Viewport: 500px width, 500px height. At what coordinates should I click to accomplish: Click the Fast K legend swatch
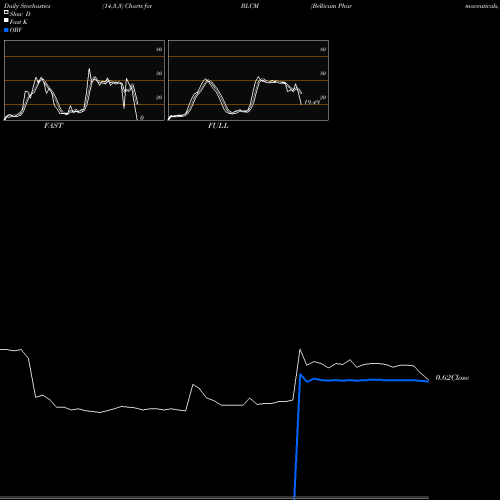pyautogui.click(x=6, y=21)
